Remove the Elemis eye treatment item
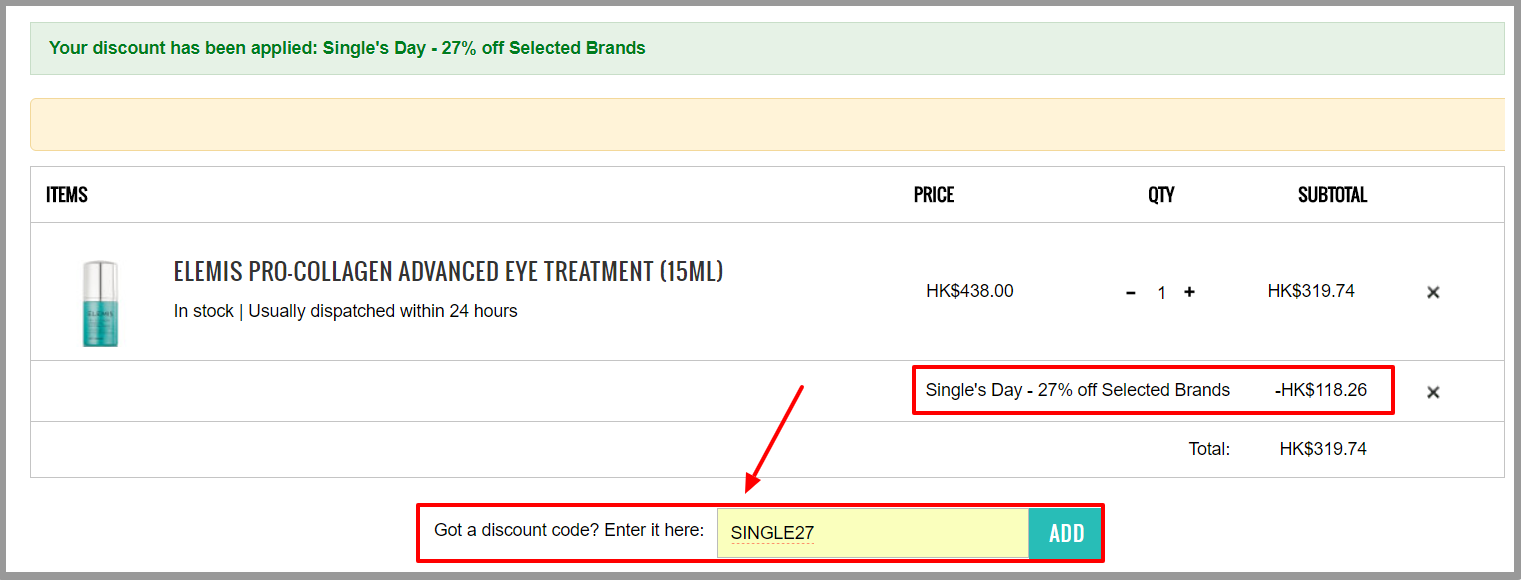 [1433, 292]
